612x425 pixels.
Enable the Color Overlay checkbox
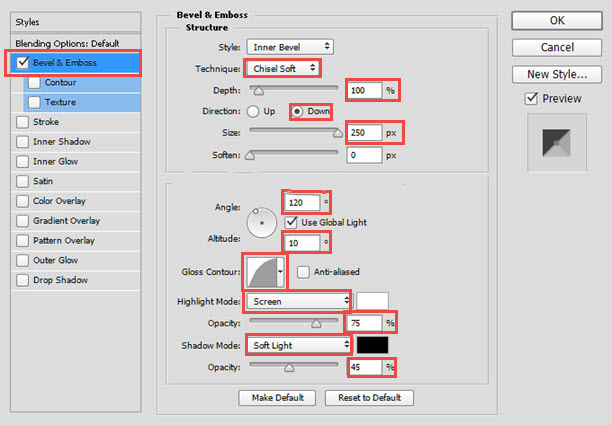pyautogui.click(x=23, y=201)
